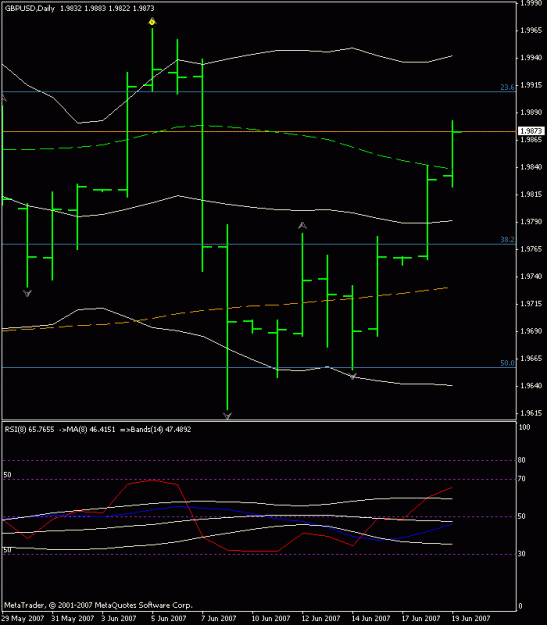Click the 1.9790 price scale value
Image resolution: width=547 pixels, height=625 pixels.
pyautogui.click(x=531, y=222)
